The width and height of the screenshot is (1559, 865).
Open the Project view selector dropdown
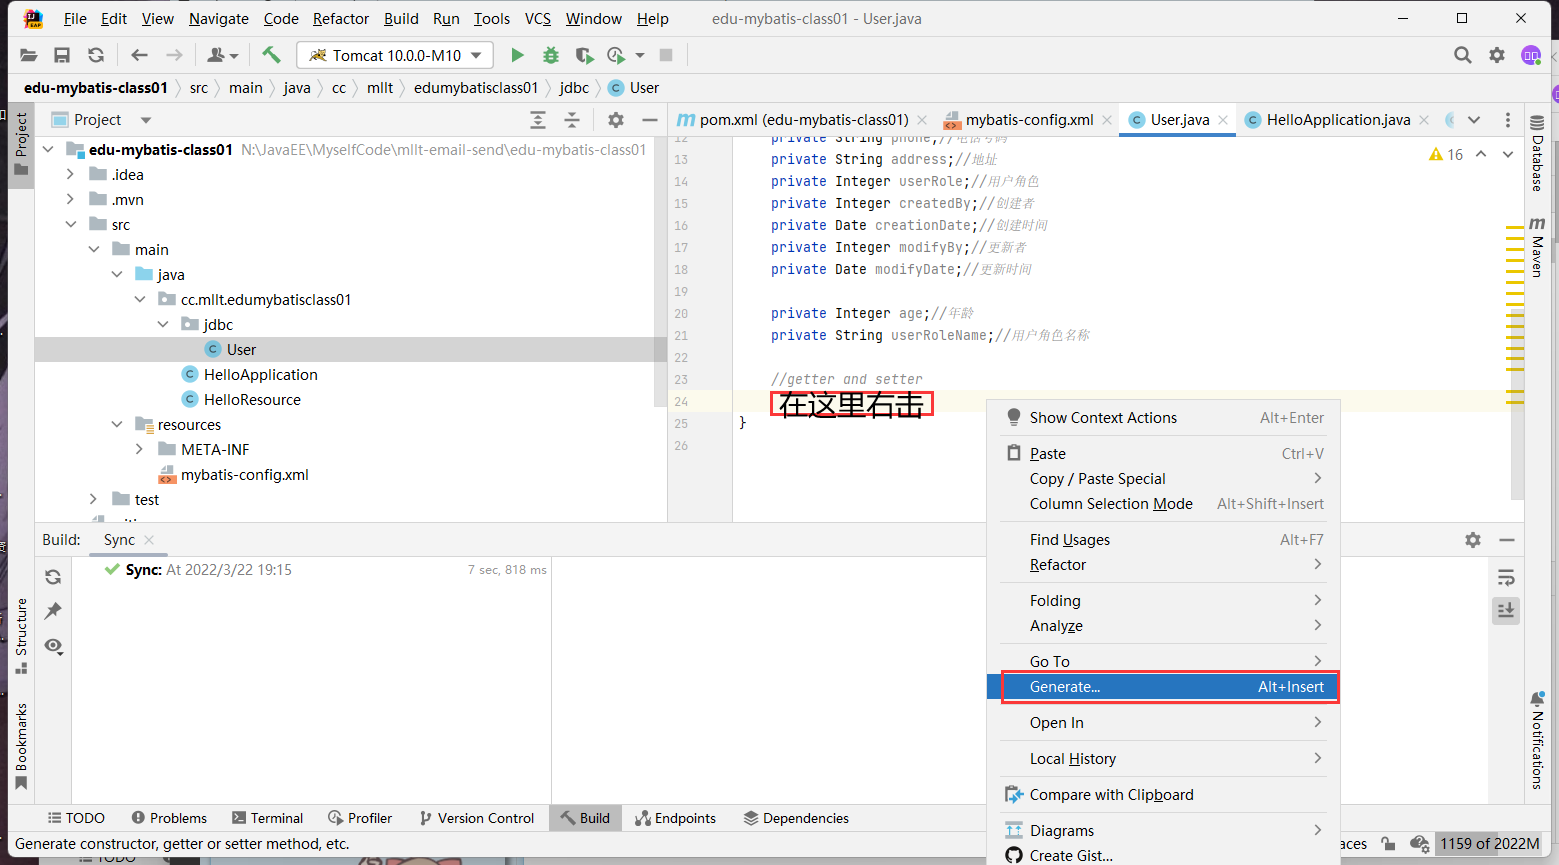tap(145, 120)
